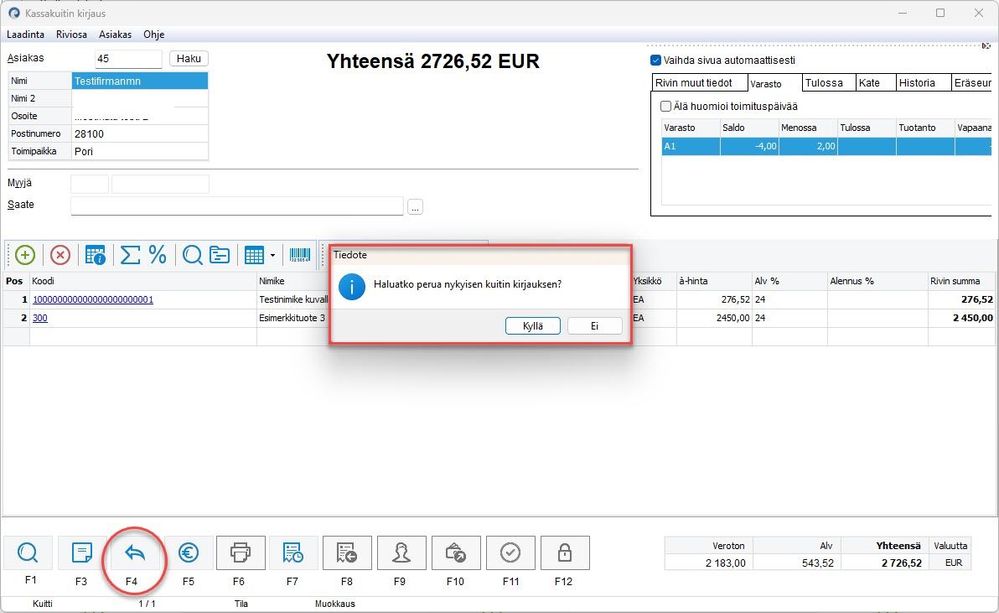The height and width of the screenshot is (613, 999).
Task: Click the F12 lock icon
Action: (564, 553)
